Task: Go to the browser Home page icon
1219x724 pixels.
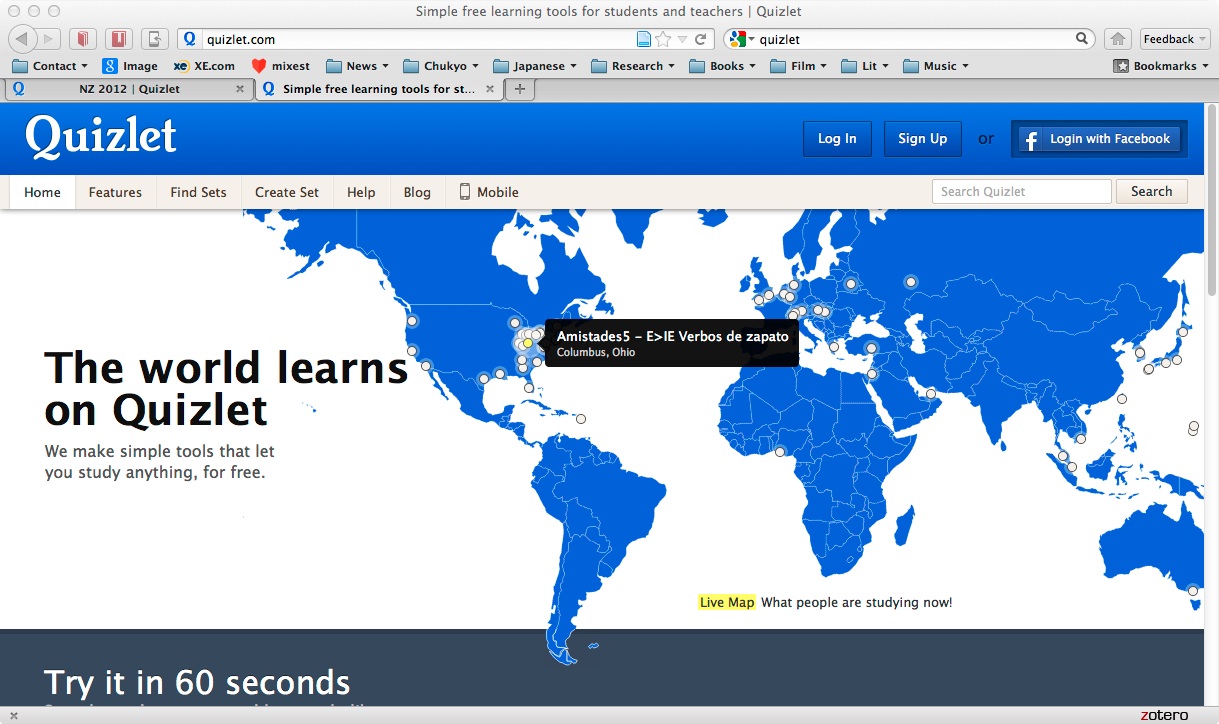Action: (1119, 39)
